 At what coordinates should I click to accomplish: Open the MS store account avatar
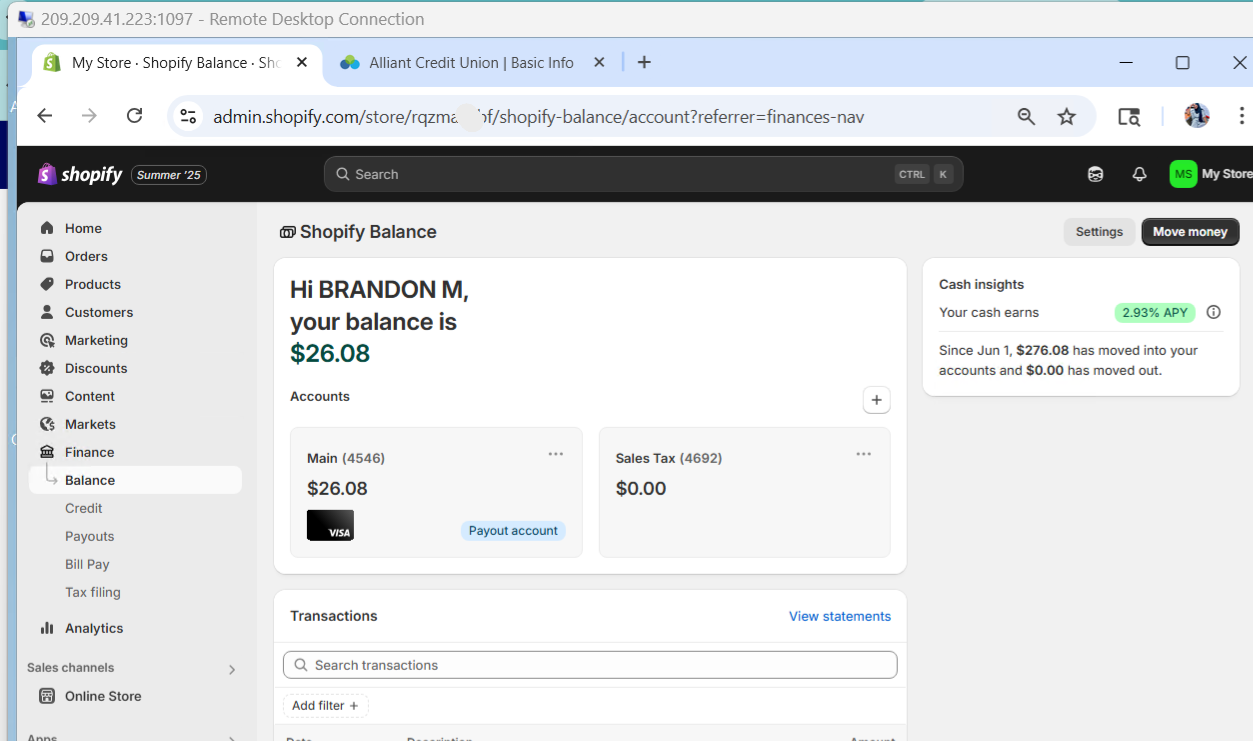[x=1183, y=174]
